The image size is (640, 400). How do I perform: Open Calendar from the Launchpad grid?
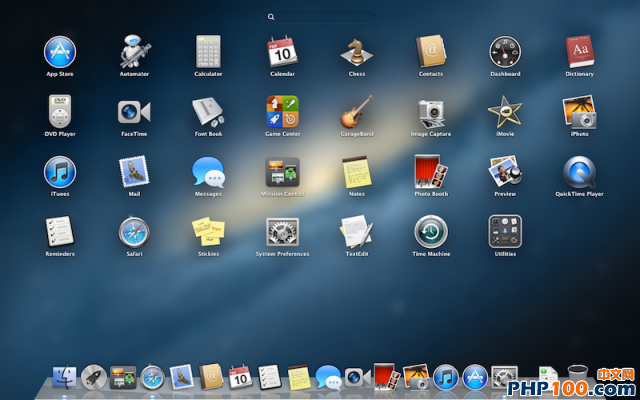[x=282, y=52]
